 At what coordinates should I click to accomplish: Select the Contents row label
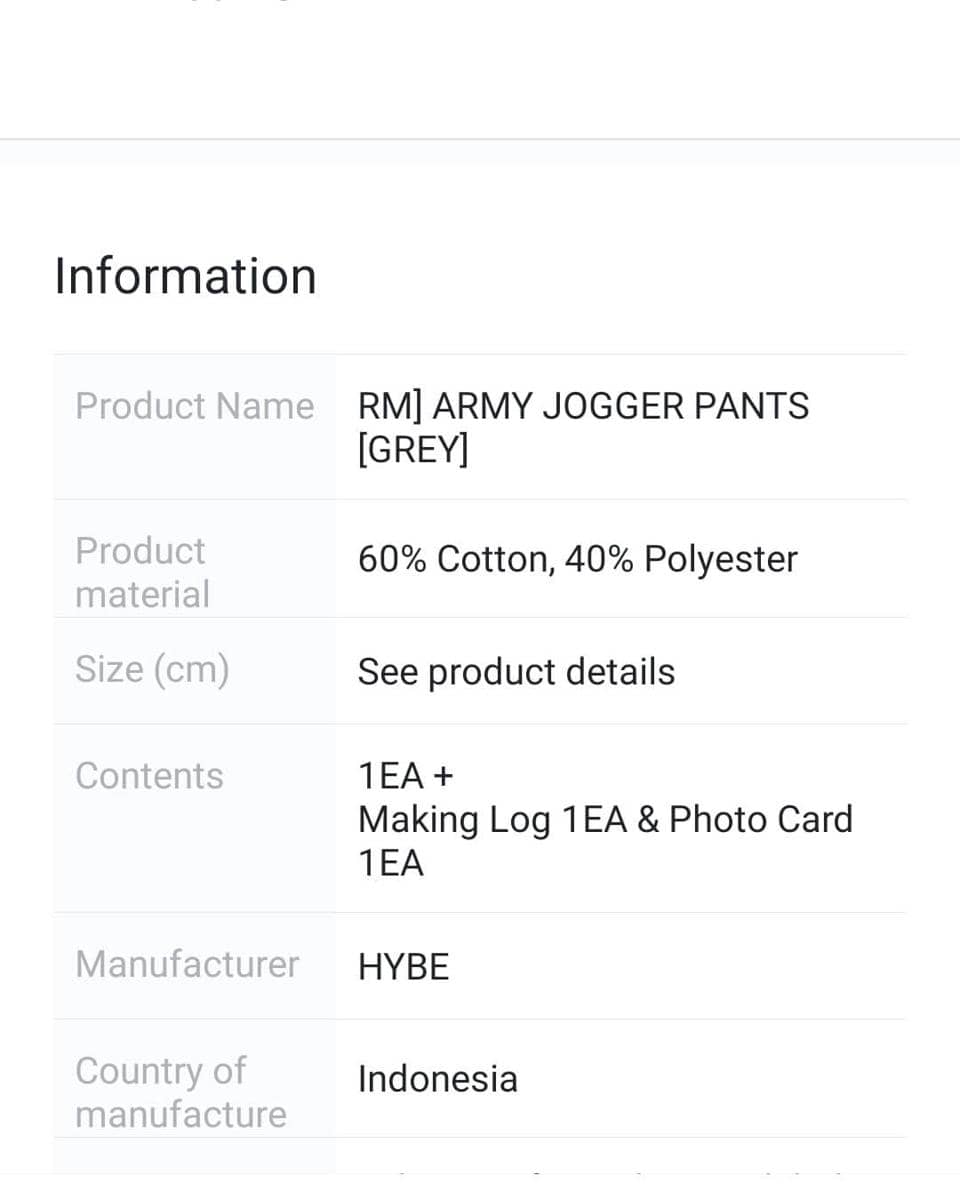click(x=149, y=776)
